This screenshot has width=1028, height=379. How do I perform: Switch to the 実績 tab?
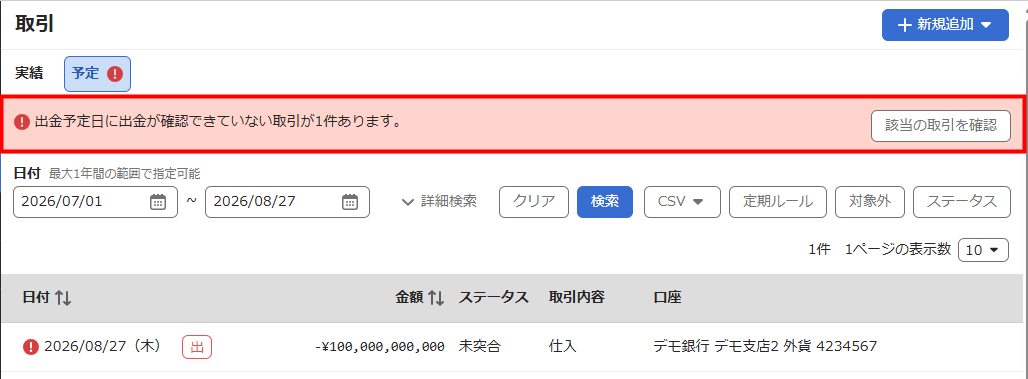tap(29, 73)
